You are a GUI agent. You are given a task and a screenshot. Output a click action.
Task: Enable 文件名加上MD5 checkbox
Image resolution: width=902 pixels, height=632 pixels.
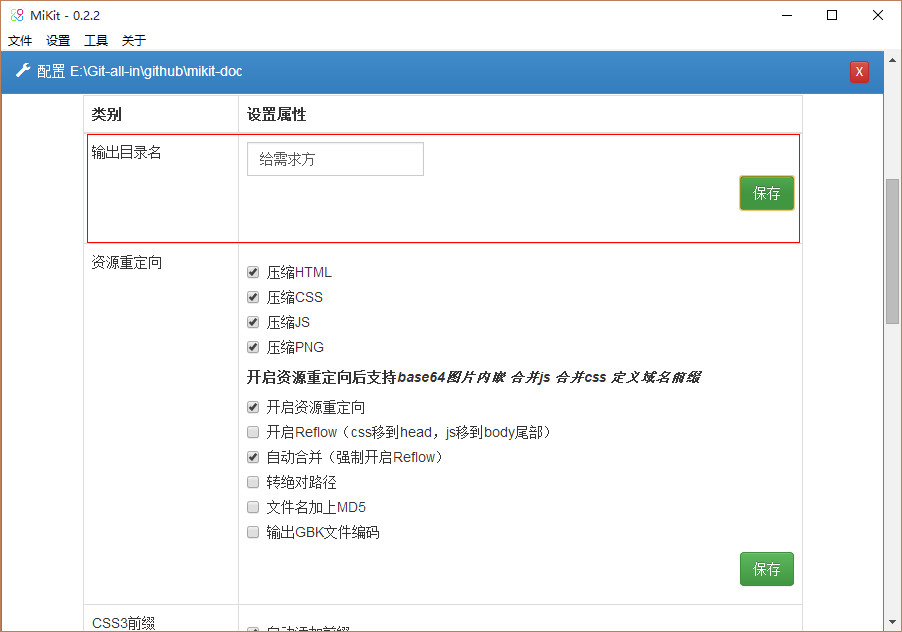(x=253, y=507)
